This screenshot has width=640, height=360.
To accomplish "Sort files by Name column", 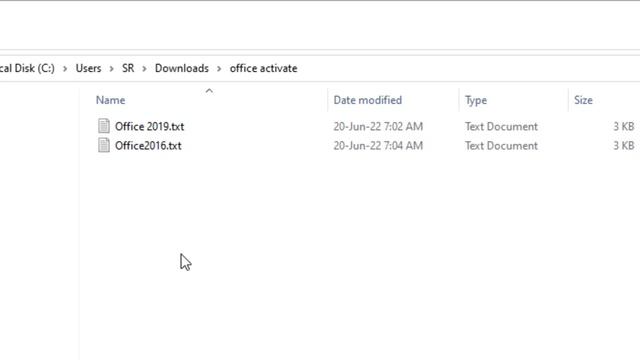I will 111,100.
